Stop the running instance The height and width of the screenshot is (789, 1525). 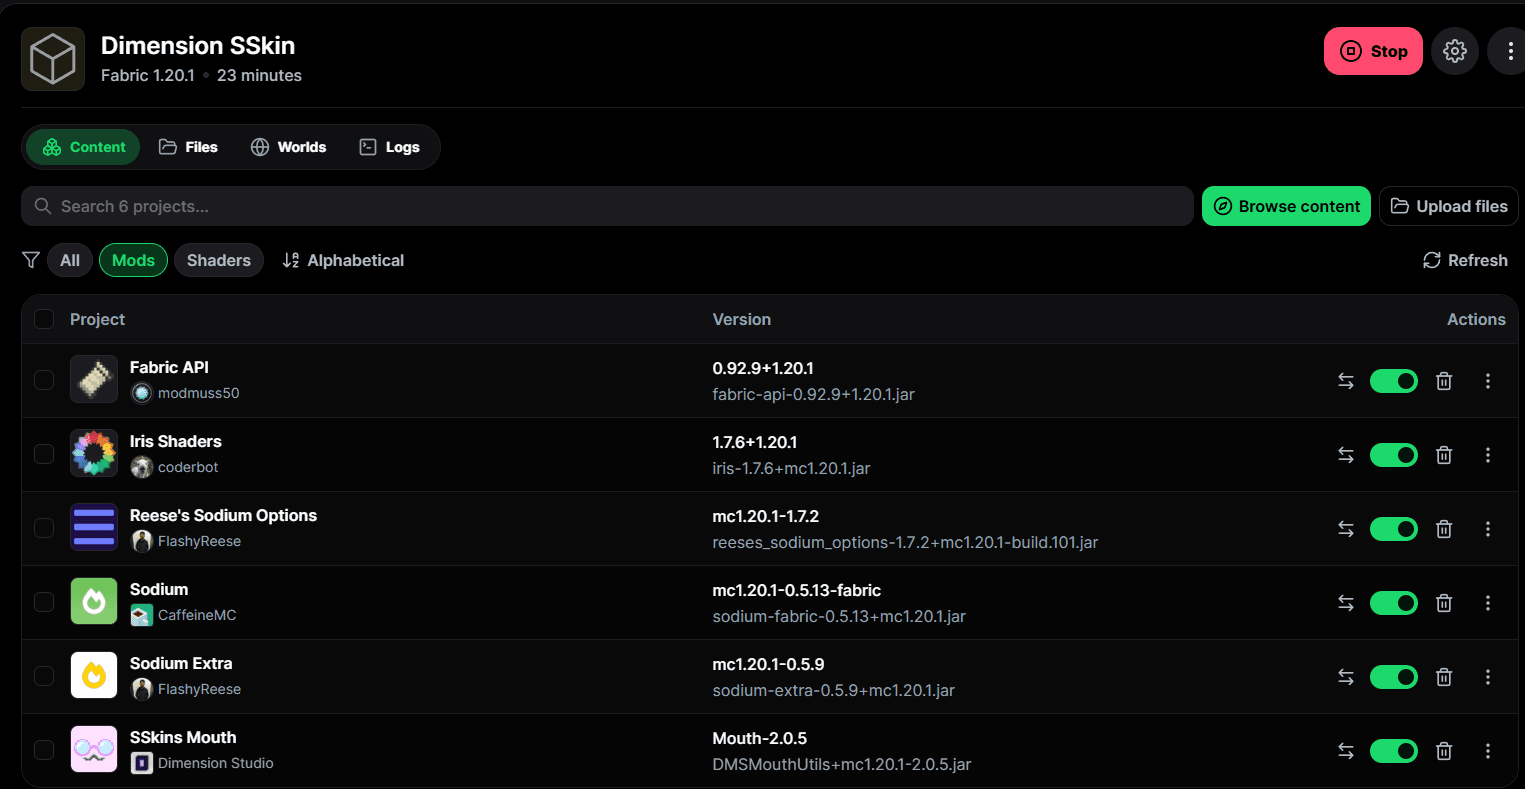[x=1373, y=51]
